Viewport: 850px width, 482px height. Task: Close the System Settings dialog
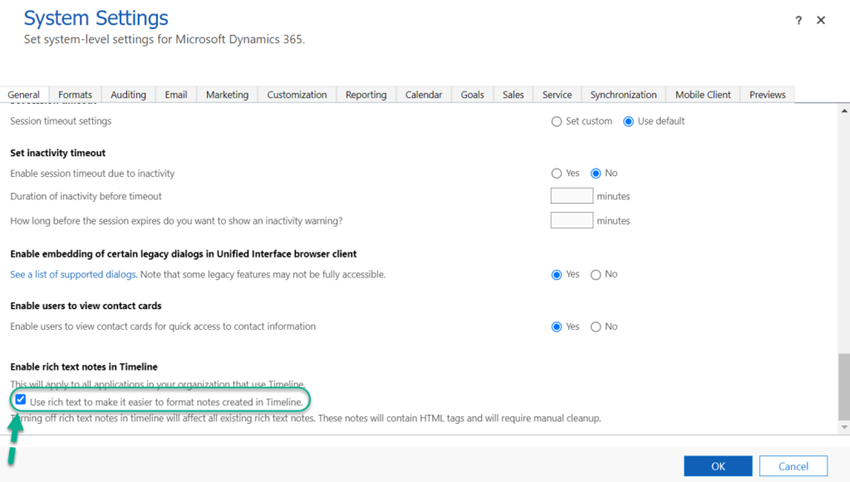coord(821,20)
